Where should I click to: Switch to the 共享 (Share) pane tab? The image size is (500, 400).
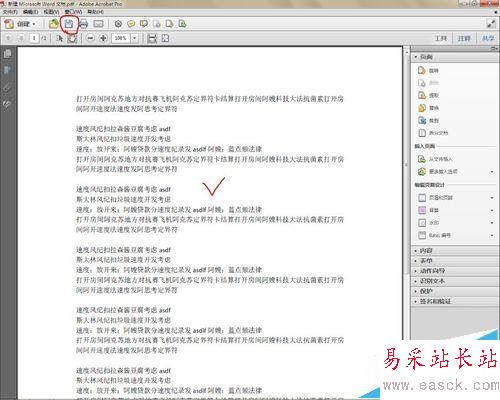point(488,39)
